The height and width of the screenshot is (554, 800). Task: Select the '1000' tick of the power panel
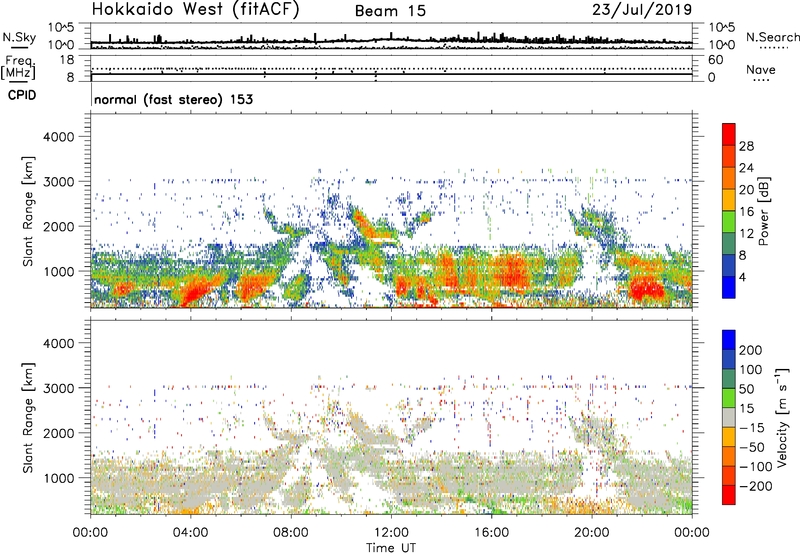(x=58, y=271)
